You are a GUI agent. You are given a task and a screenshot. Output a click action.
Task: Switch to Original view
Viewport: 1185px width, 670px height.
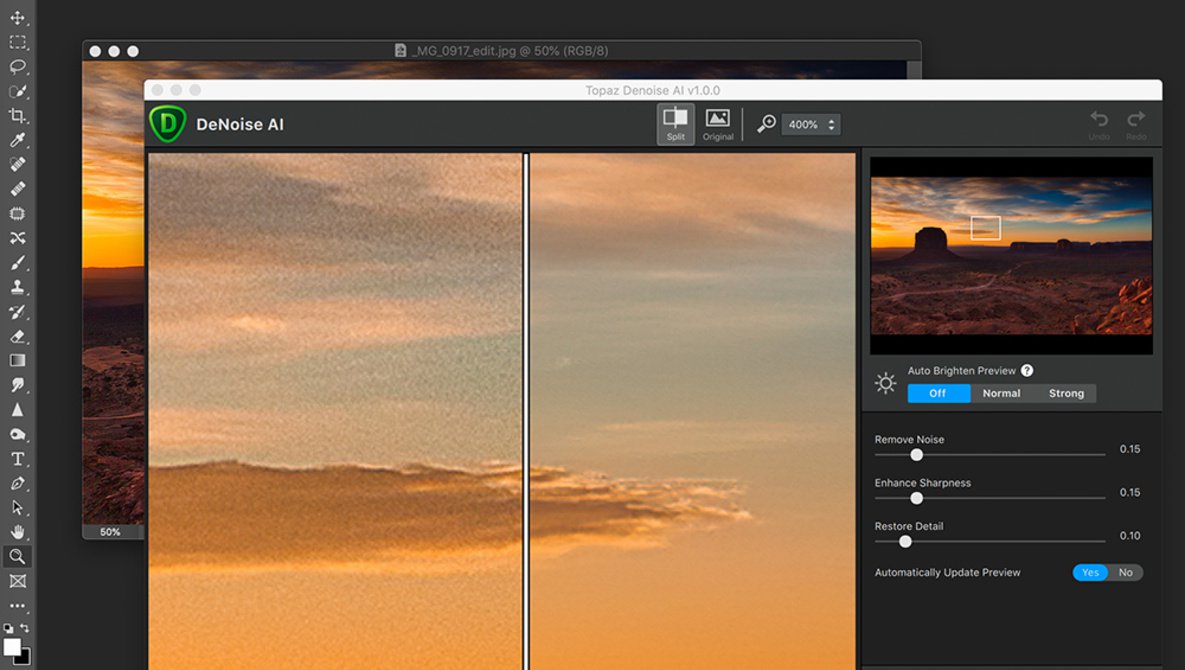coord(718,124)
